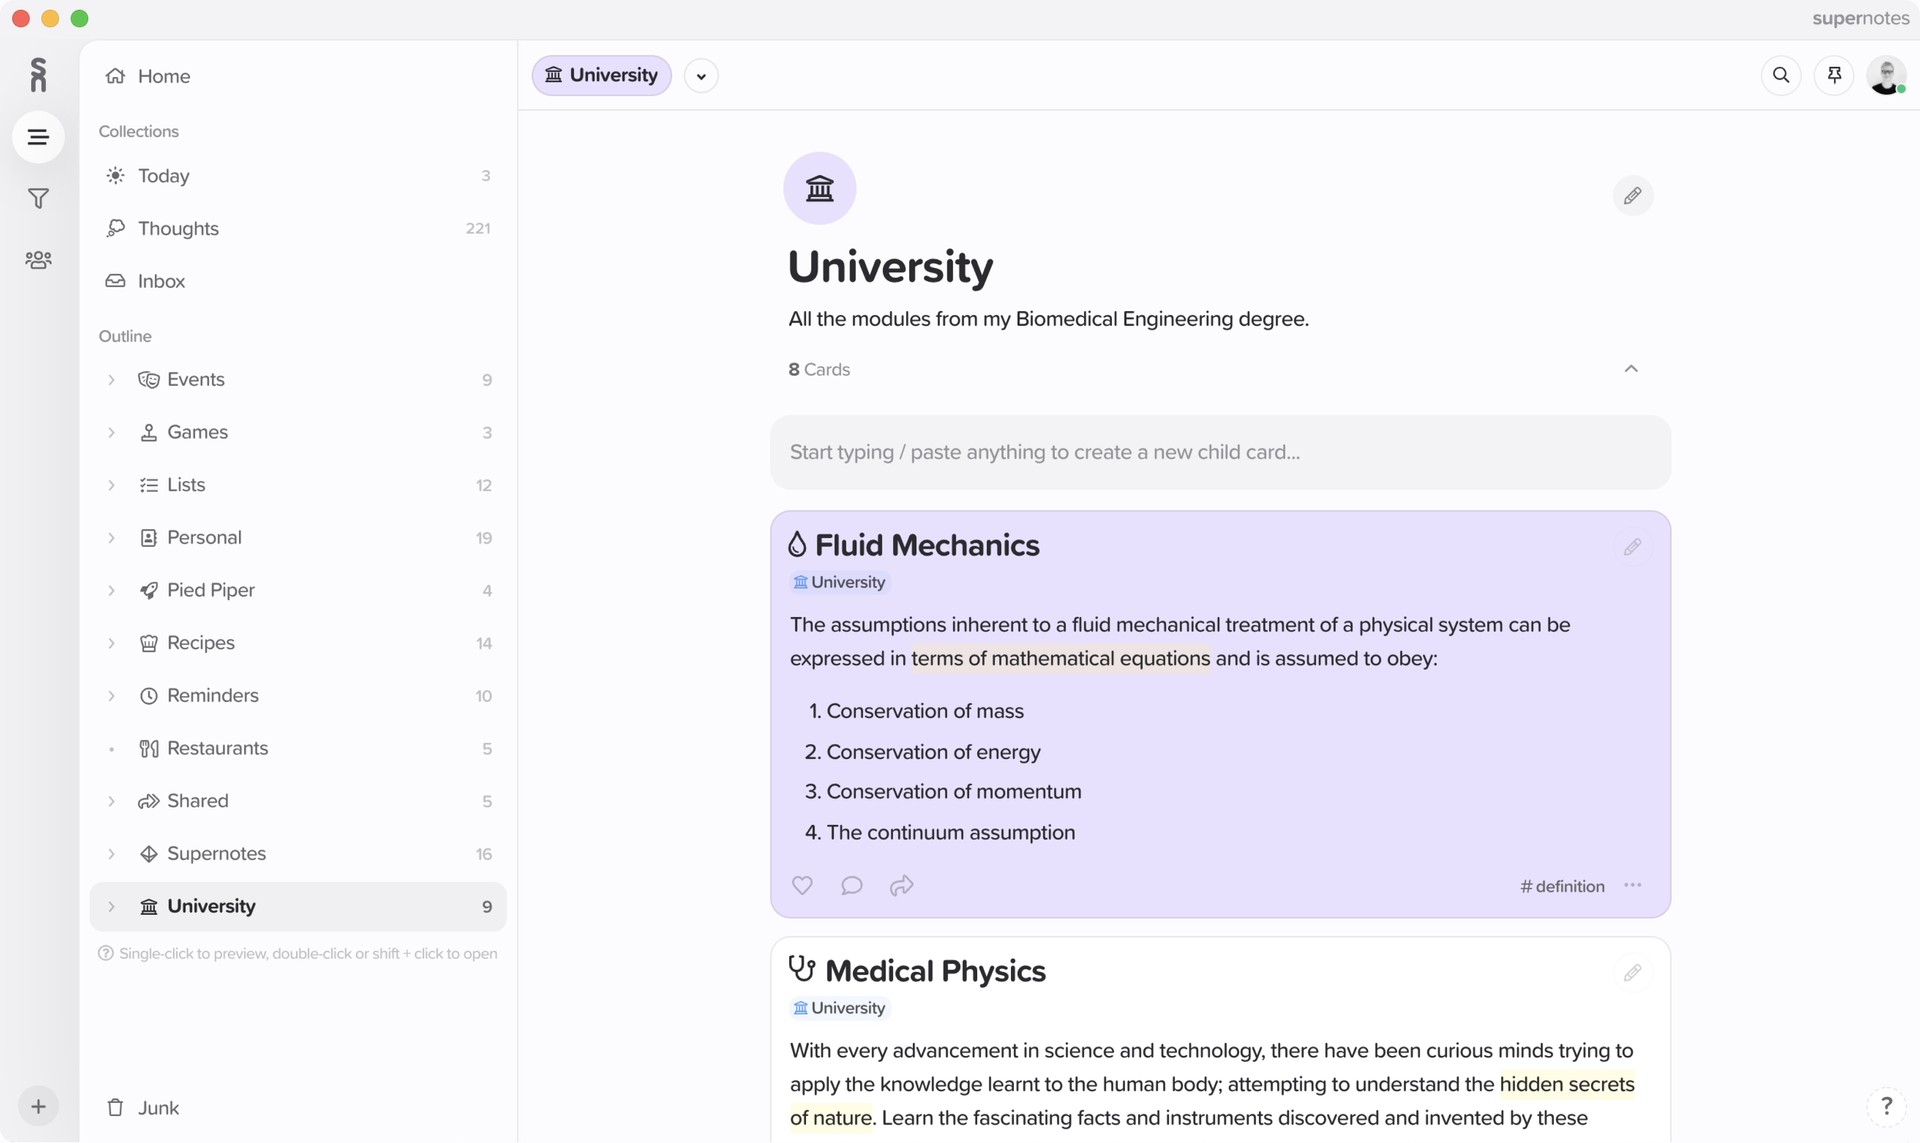Go to Home in sidebar

coord(163,76)
